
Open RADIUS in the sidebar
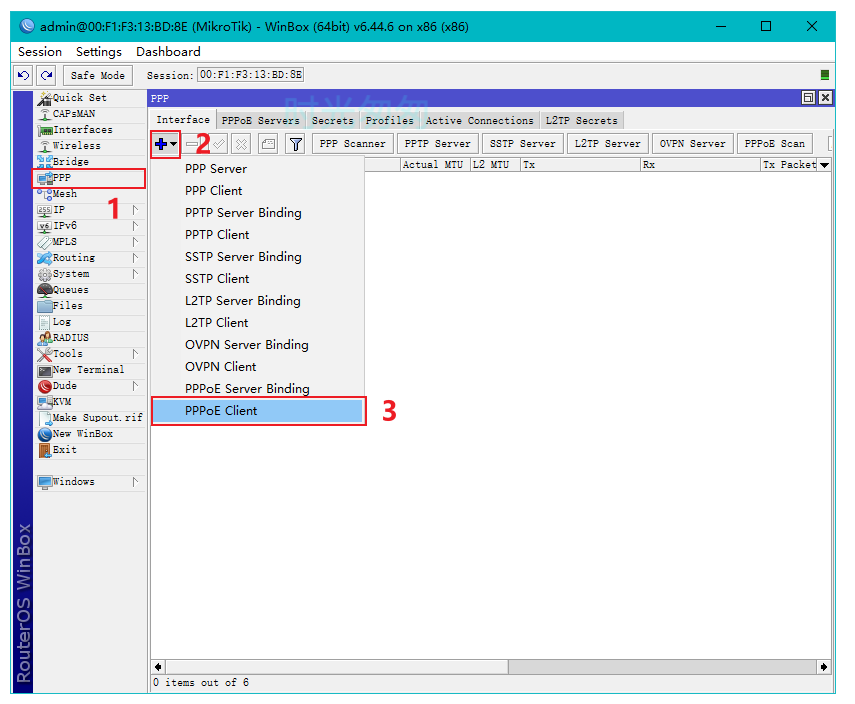tap(90, 338)
